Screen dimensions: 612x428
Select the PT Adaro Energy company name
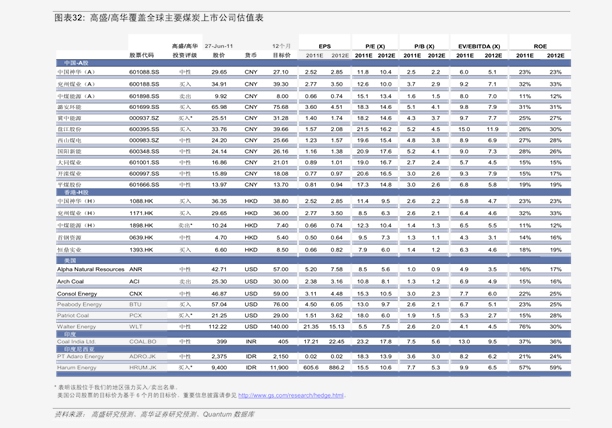80,356
